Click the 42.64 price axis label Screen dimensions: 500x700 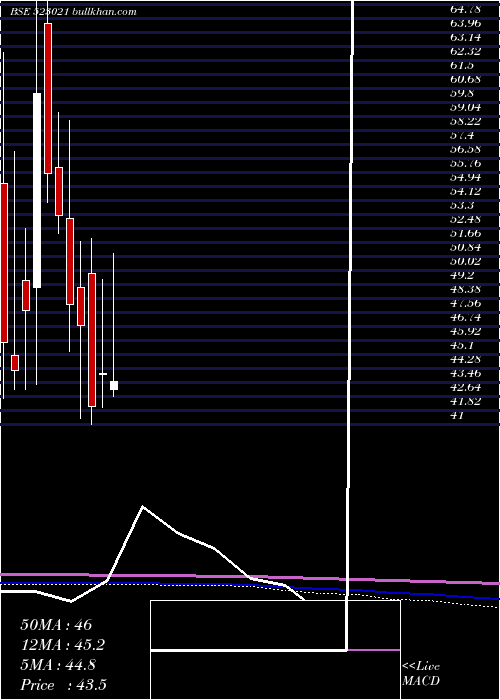[x=466, y=388]
